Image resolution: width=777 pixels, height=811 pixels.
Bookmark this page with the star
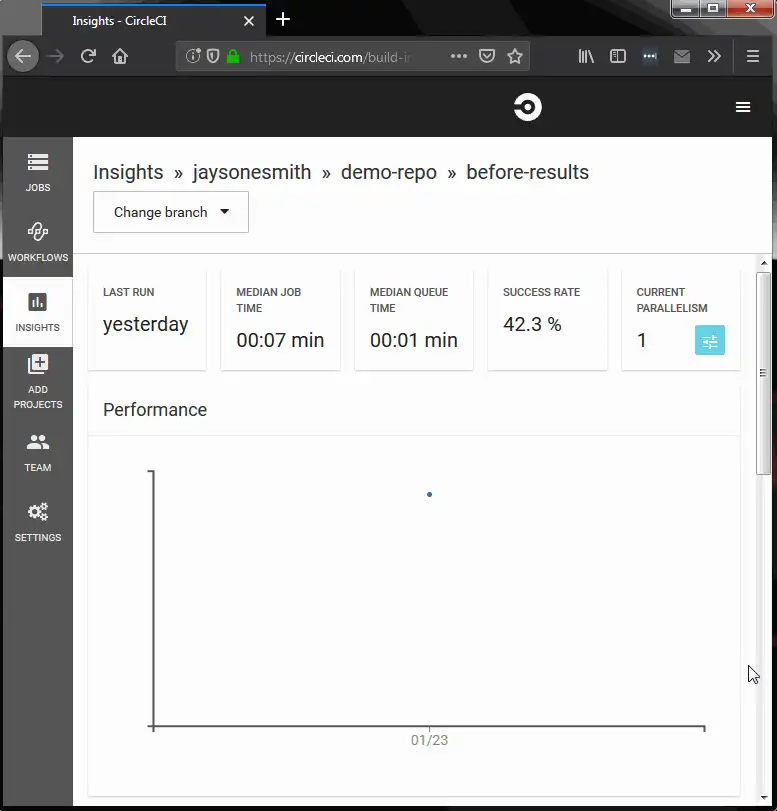(515, 56)
